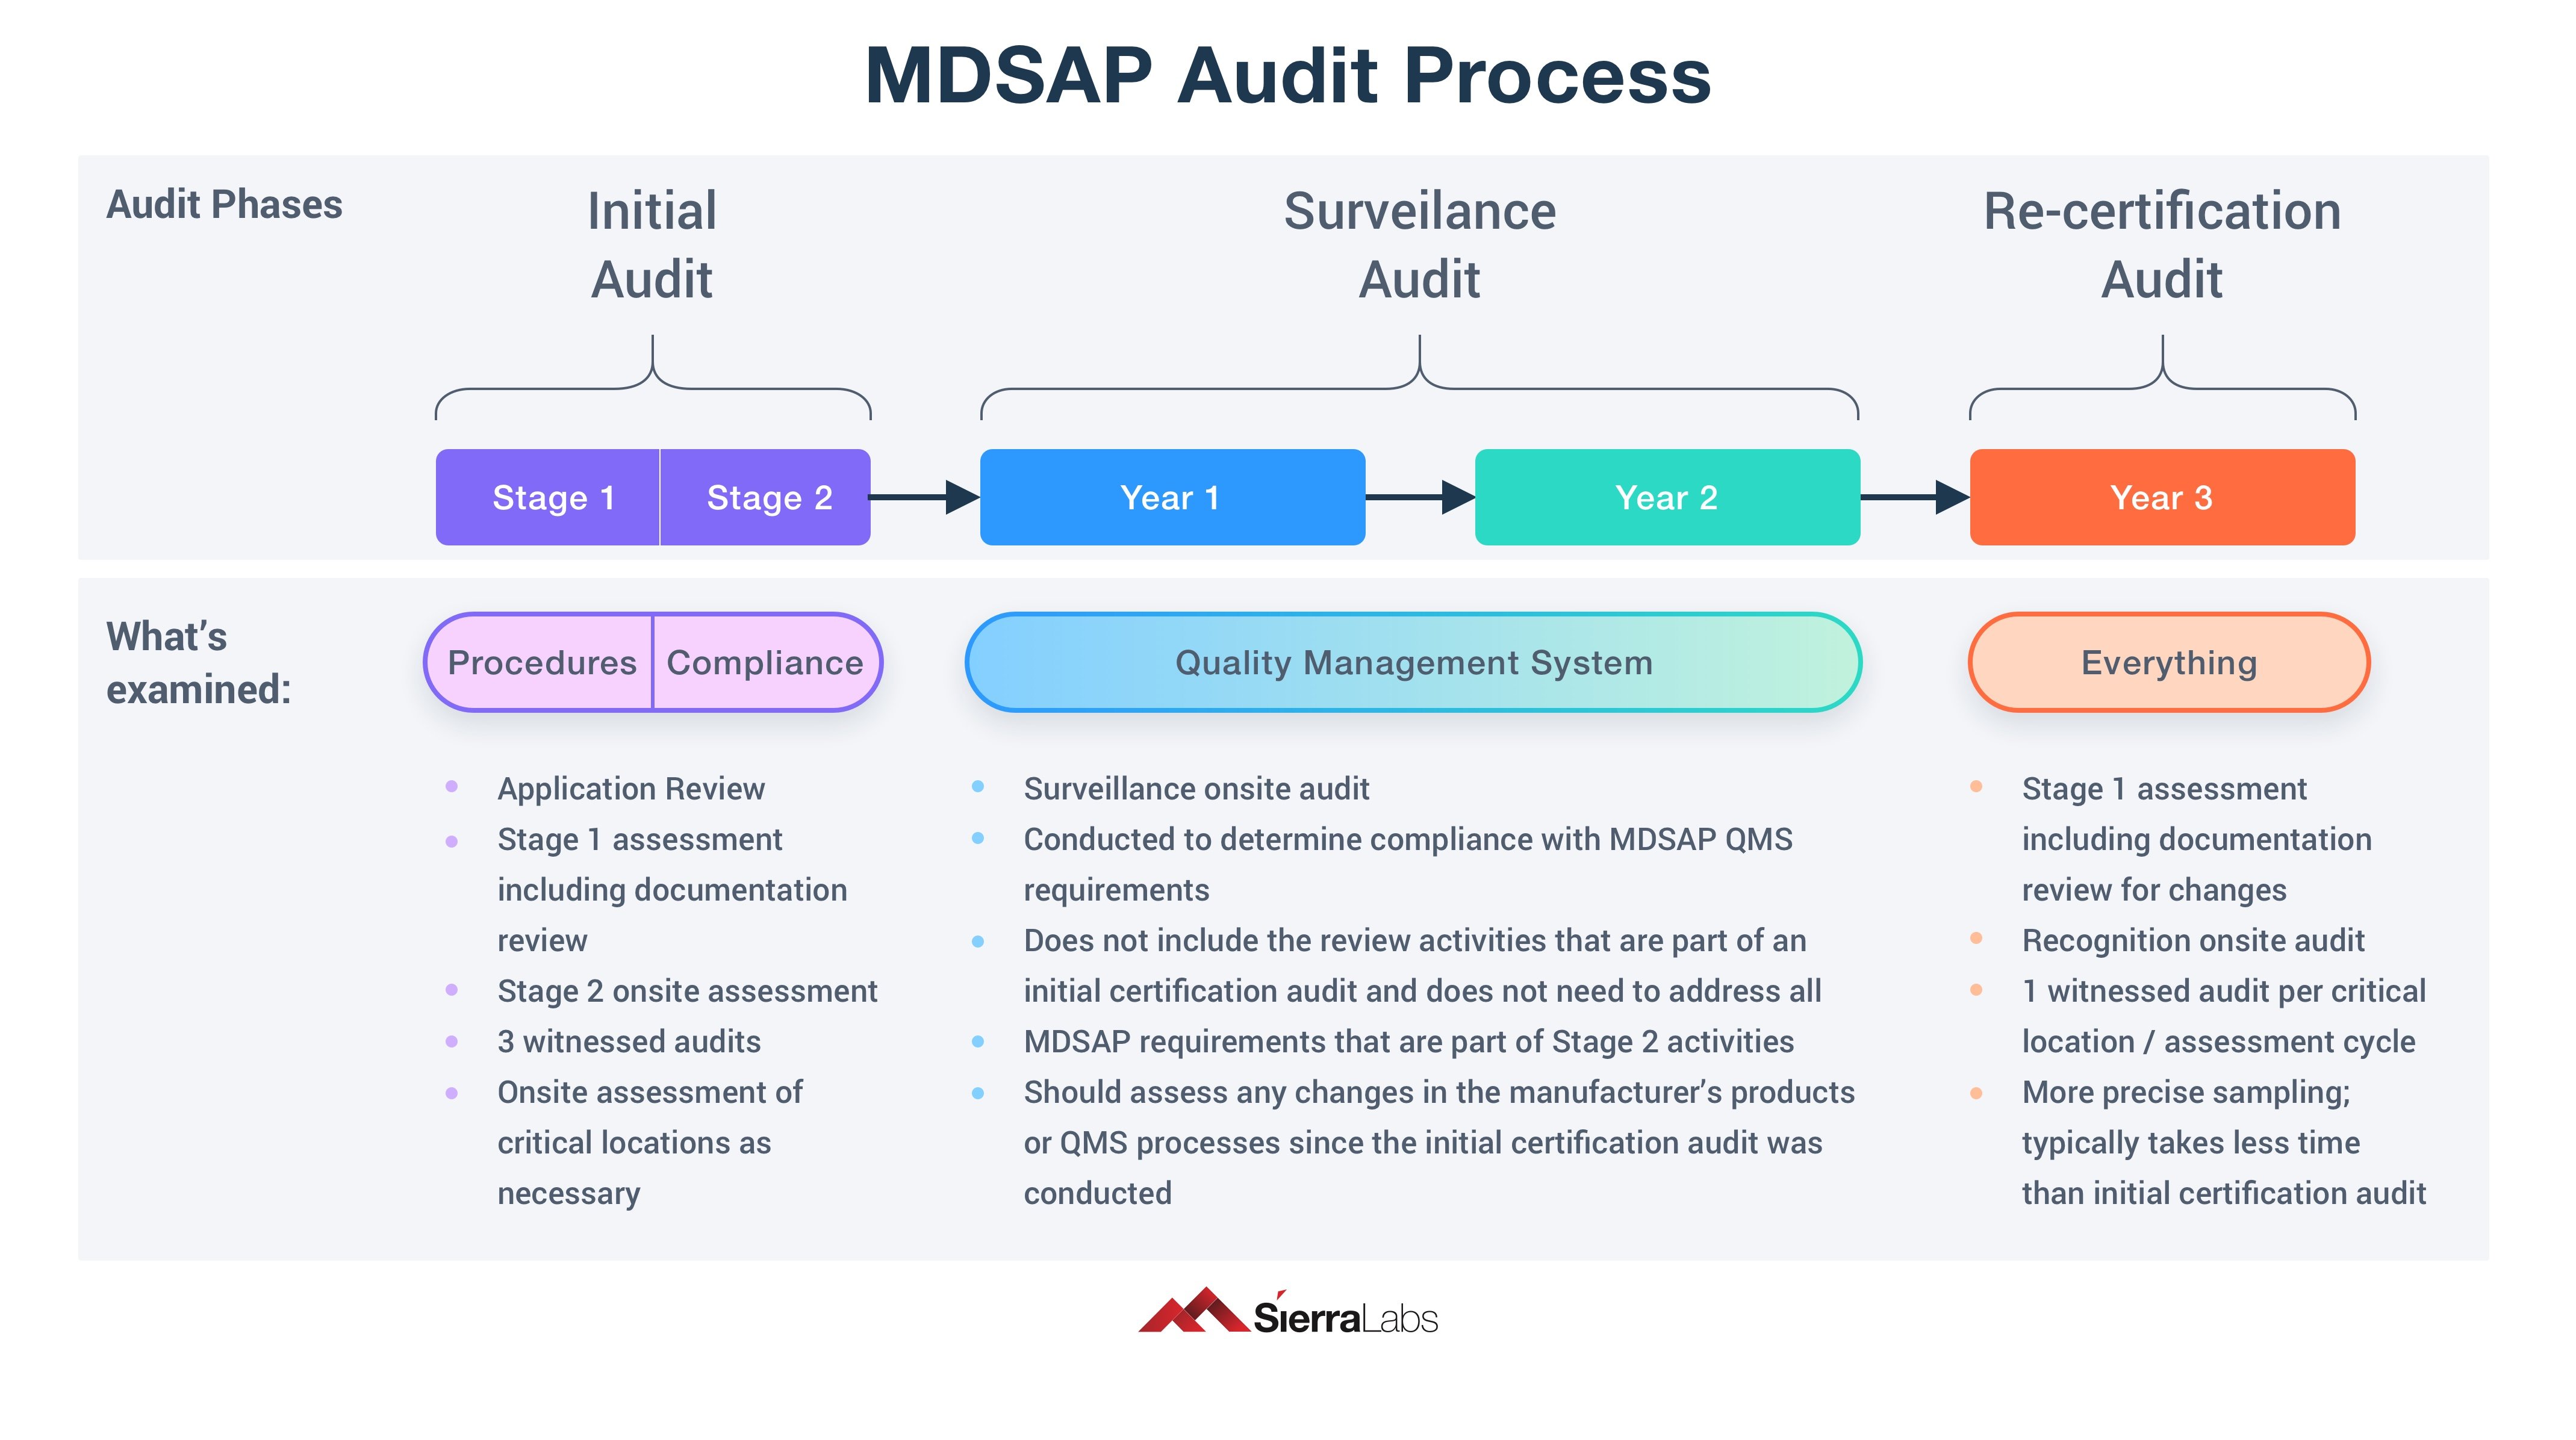This screenshot has width=2576, height=1440.
Task: Select the Year 2 teal box
Action: coord(1666,497)
